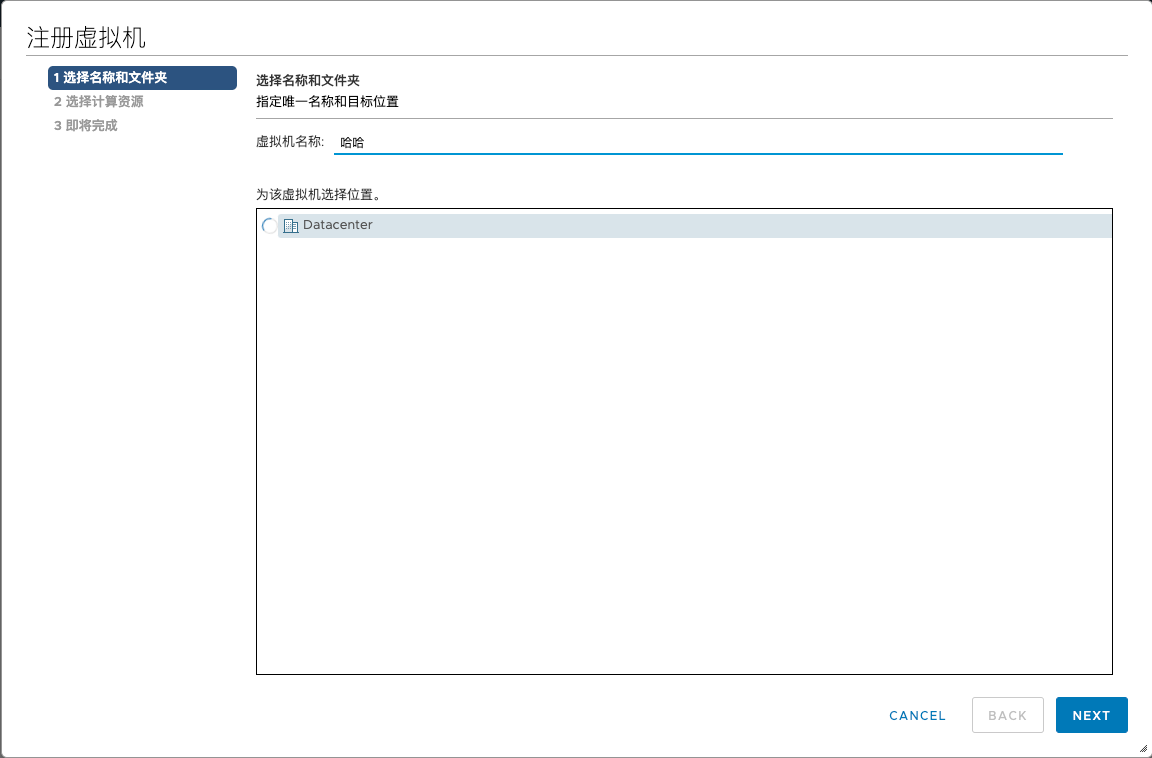The width and height of the screenshot is (1152, 758).
Task: Click the 指定唯一名称和目标位置 subtitle
Action: 327,101
